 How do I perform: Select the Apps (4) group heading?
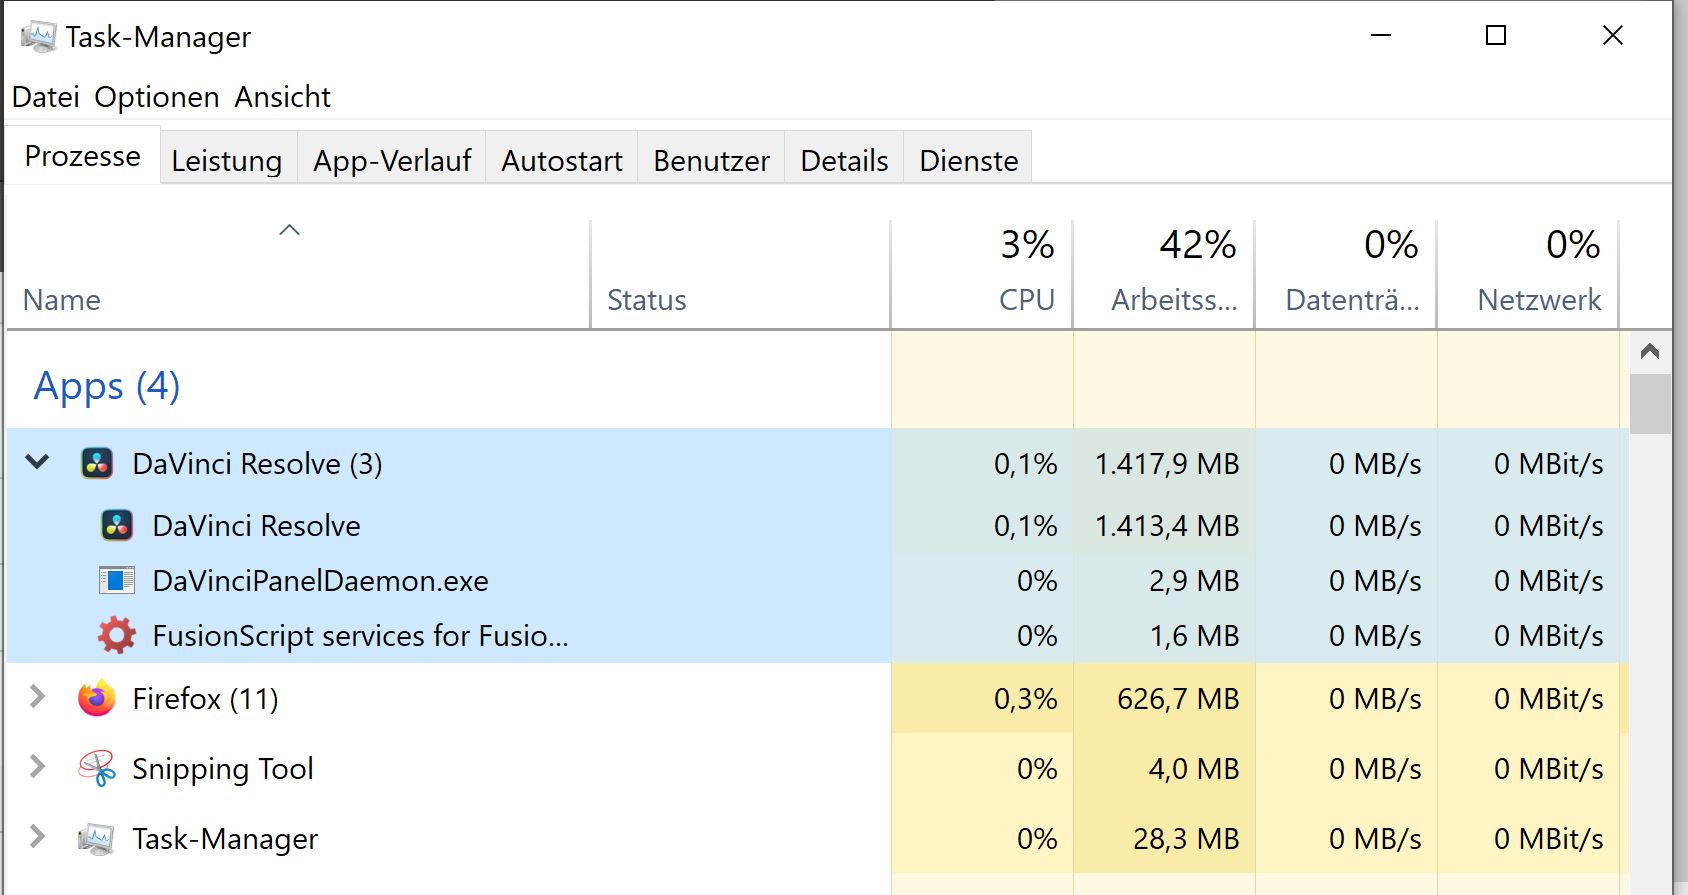point(107,386)
